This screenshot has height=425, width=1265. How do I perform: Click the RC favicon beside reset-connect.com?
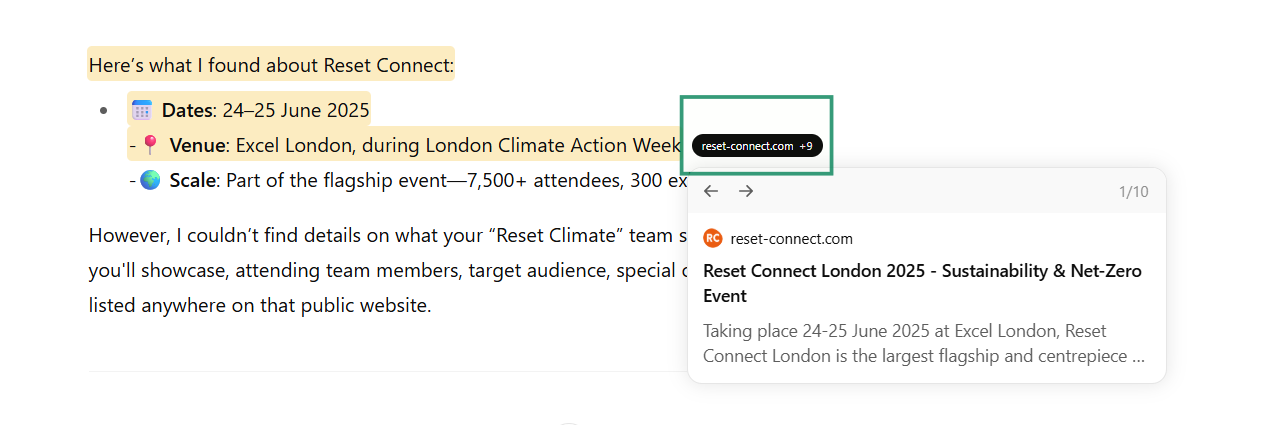tap(712, 238)
